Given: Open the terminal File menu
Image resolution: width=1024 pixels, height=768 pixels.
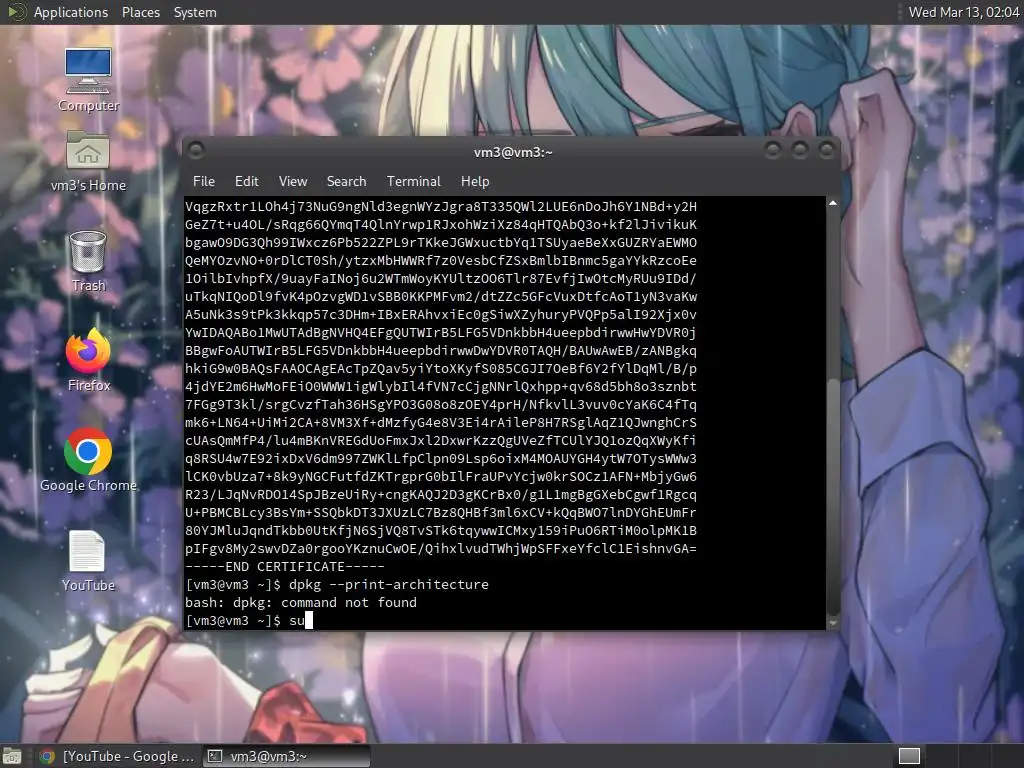Looking at the screenshot, I should 204,182.
